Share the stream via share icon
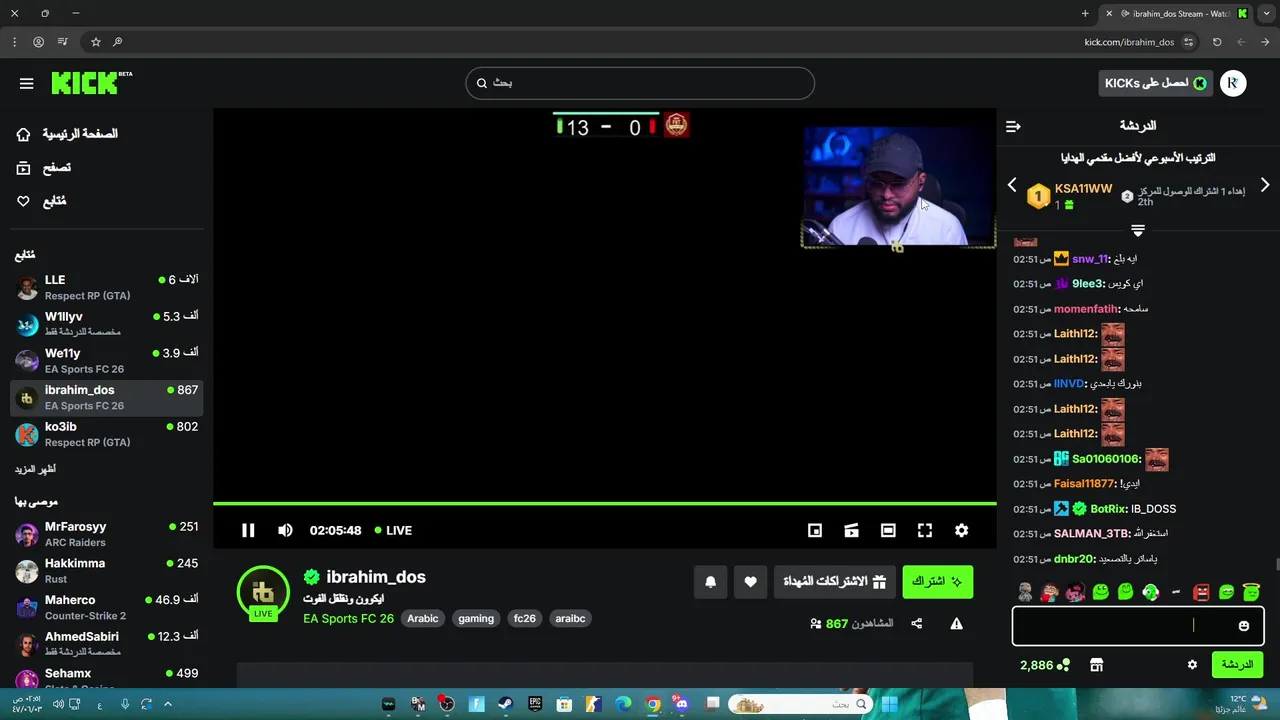This screenshot has height=720, width=1280. 917,623
